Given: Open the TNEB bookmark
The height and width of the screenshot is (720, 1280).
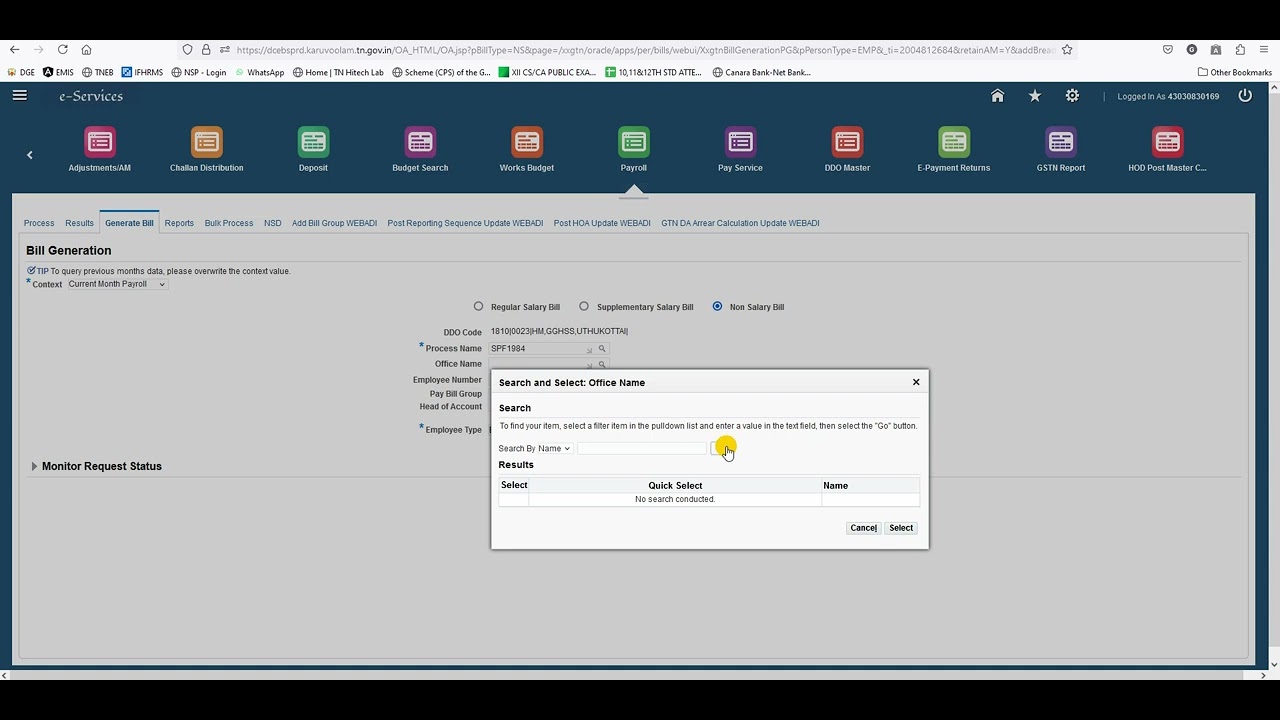Looking at the screenshot, I should coord(98,72).
